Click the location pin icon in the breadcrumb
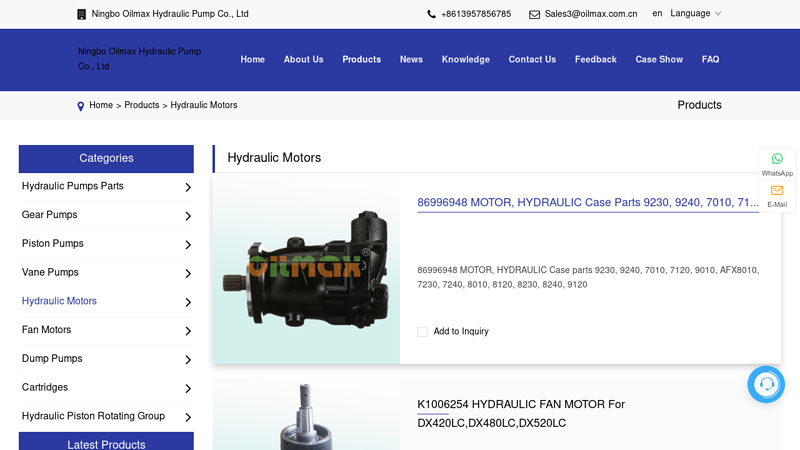The image size is (800, 450). pyautogui.click(x=81, y=106)
